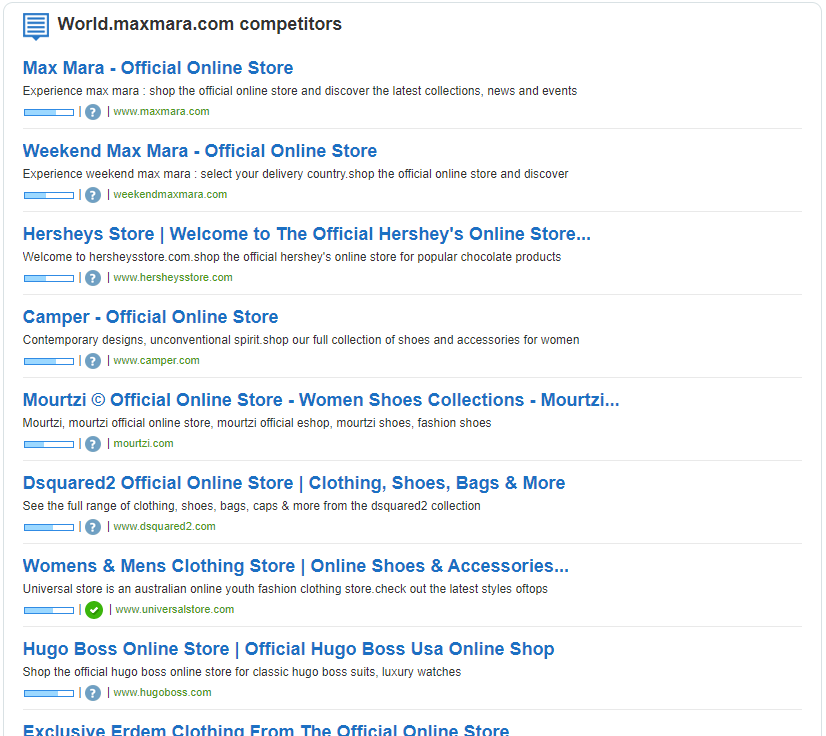The image size is (826, 736).
Task: Click the question mark icon for www.hugoboss.com
Action: coord(93,693)
